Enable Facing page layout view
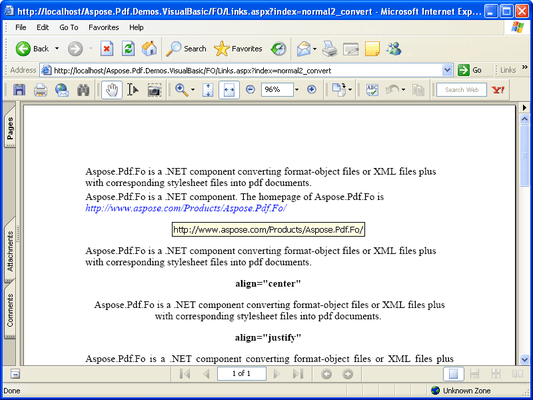 click(x=517, y=374)
